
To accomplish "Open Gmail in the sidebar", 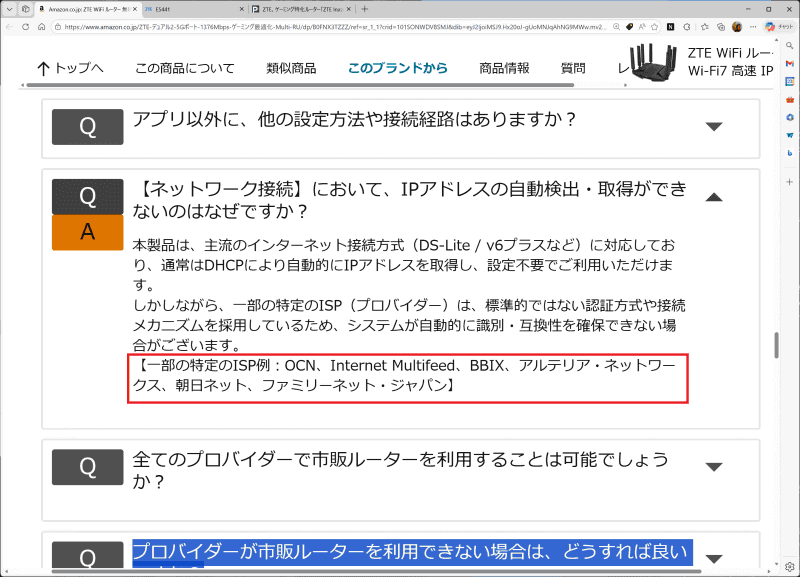I will tap(790, 64).
